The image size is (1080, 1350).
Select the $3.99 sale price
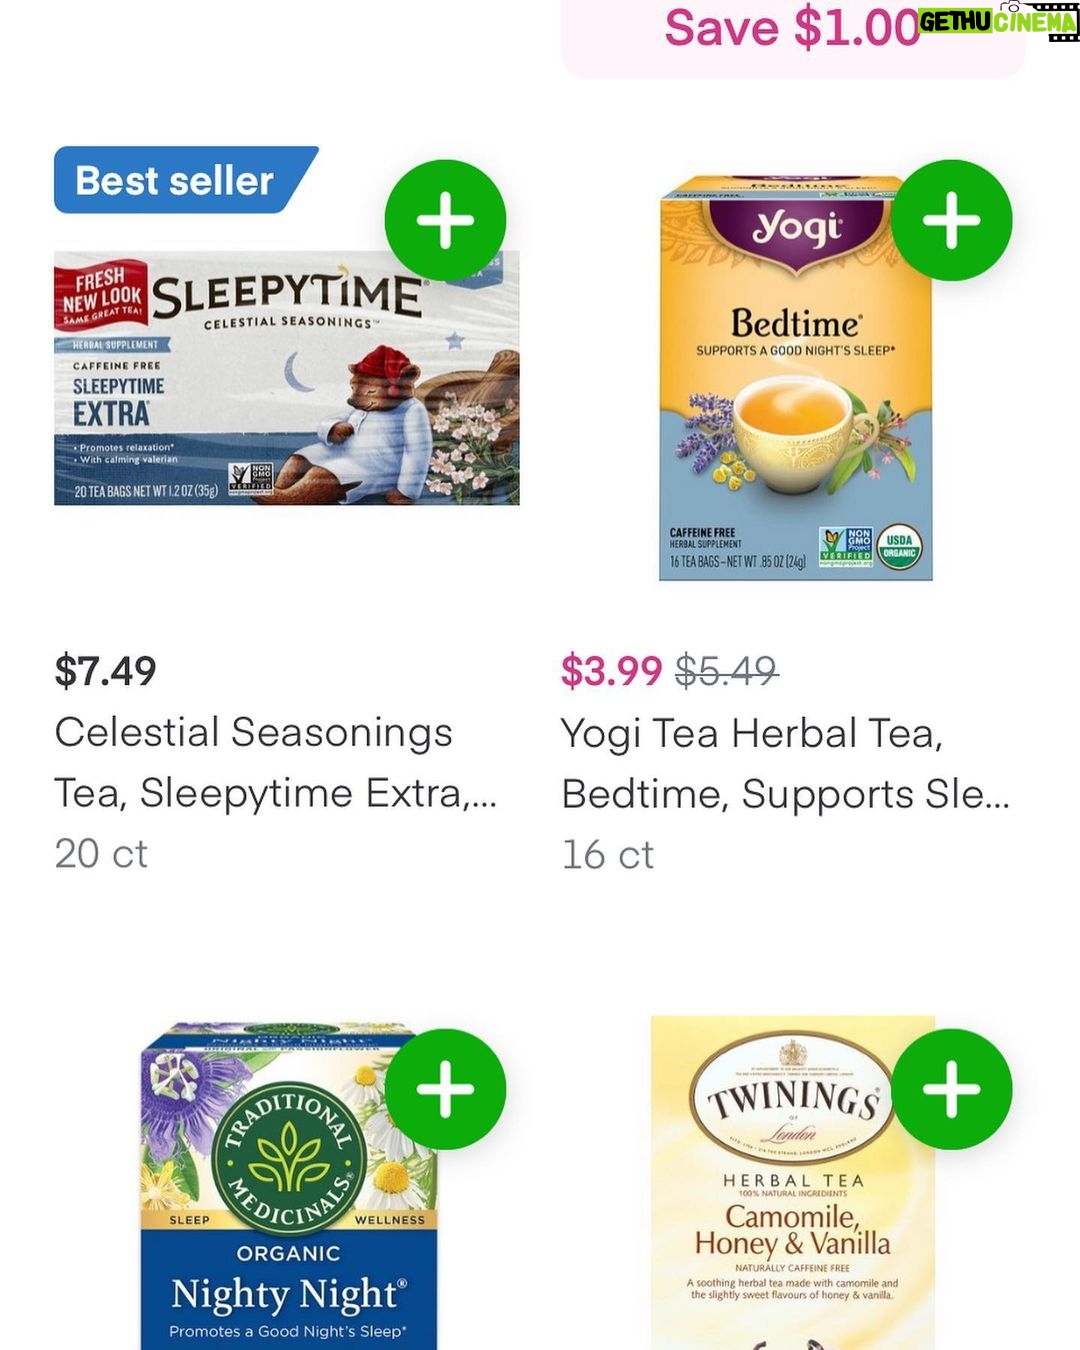coord(611,671)
